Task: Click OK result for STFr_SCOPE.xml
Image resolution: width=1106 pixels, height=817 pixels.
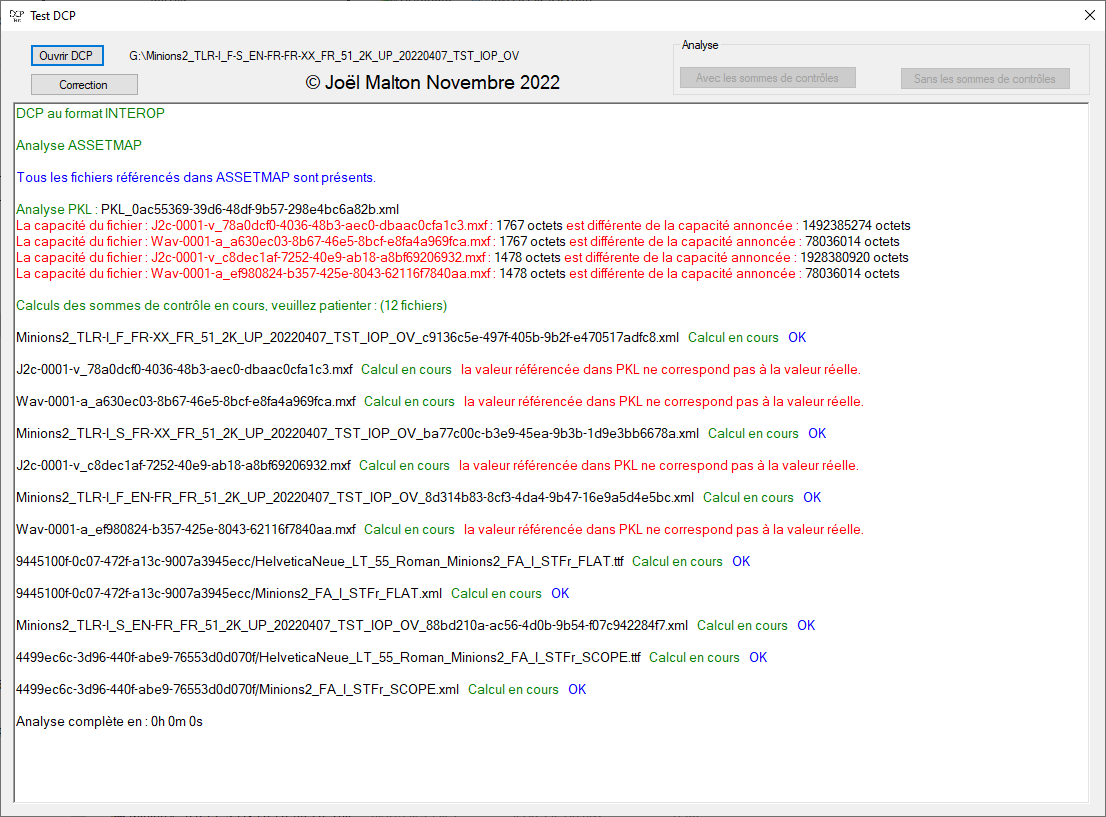Action: (x=577, y=689)
